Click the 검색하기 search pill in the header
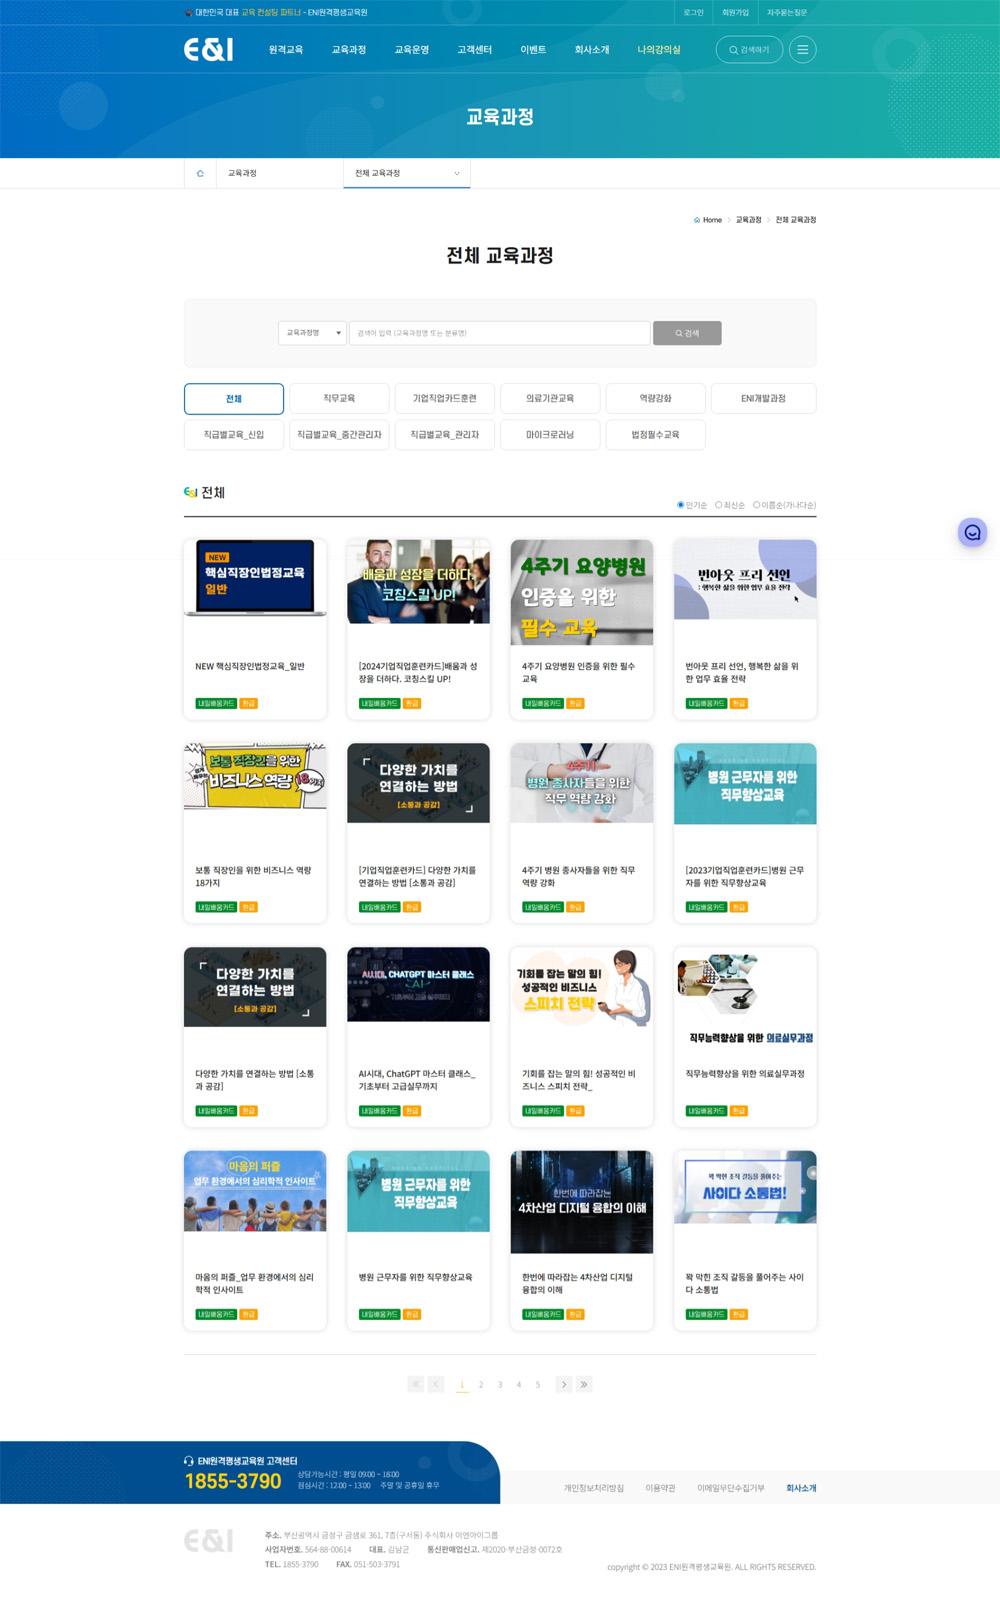1000x1598 pixels. click(749, 49)
